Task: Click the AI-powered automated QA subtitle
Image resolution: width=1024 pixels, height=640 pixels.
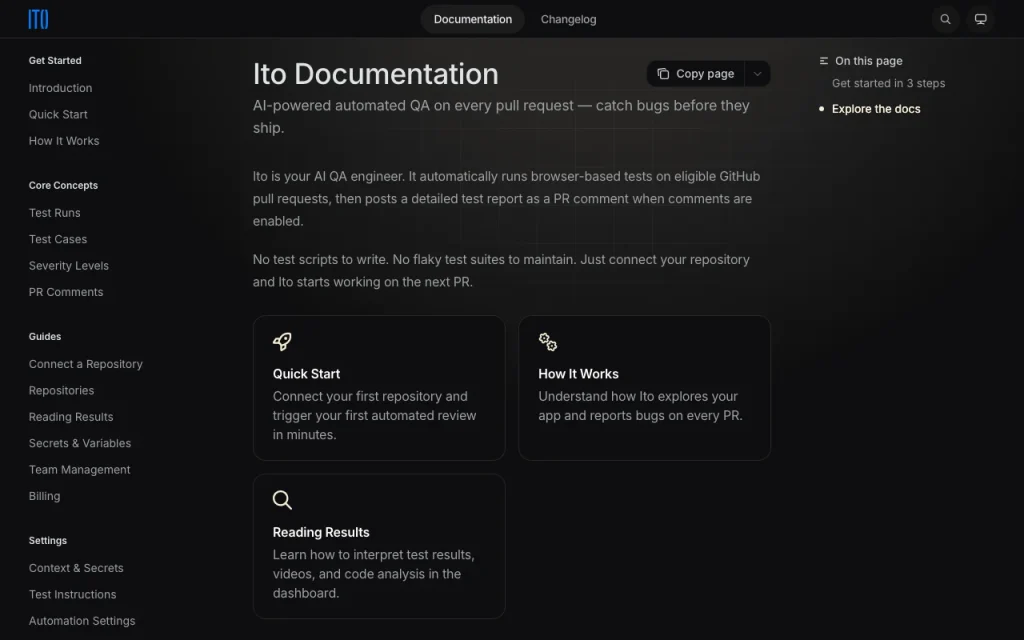Action: tap(501, 117)
